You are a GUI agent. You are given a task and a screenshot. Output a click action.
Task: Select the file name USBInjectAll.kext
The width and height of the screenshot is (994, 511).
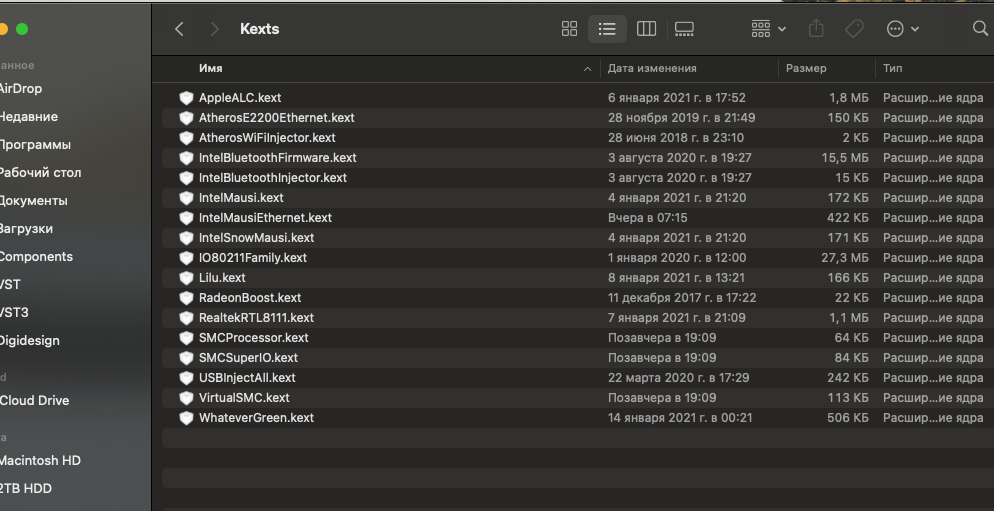coord(247,378)
